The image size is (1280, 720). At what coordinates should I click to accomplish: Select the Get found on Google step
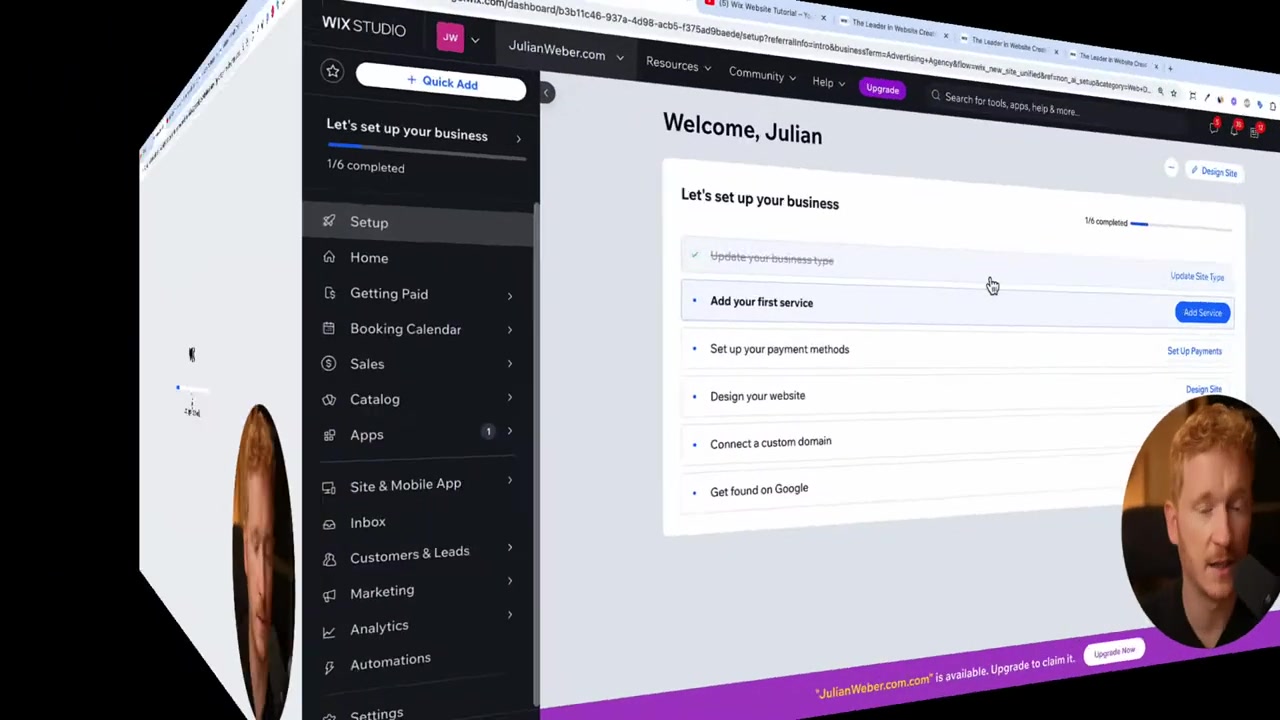coord(759,490)
